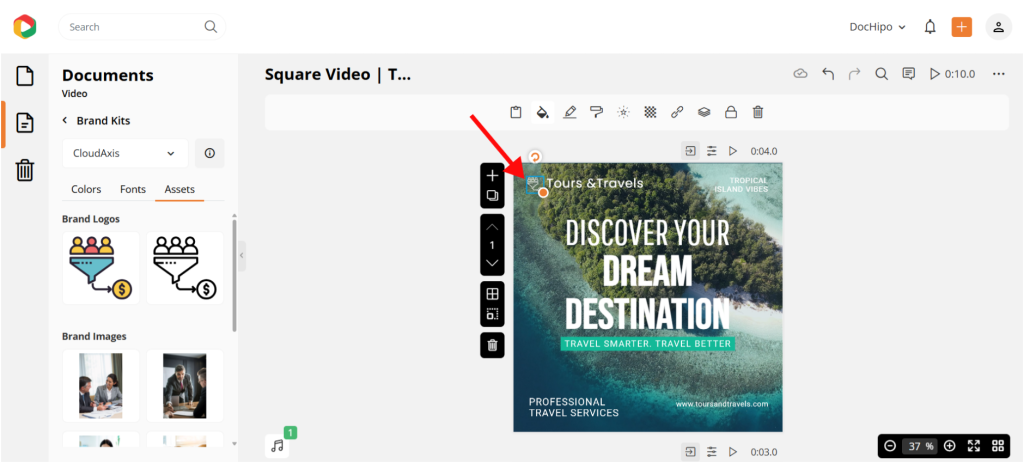Click the border color pencil icon

click(569, 112)
